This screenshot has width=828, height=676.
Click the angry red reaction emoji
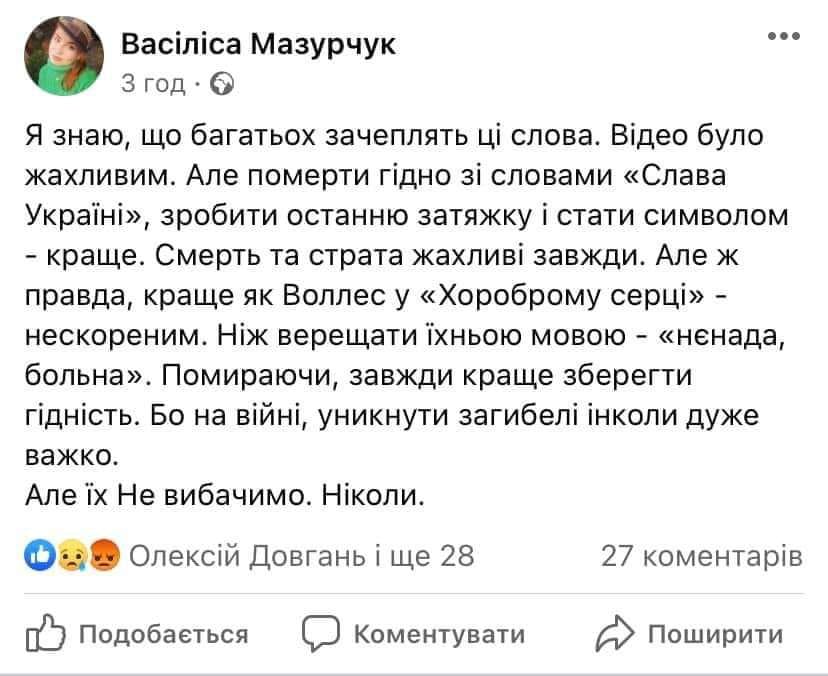103,555
